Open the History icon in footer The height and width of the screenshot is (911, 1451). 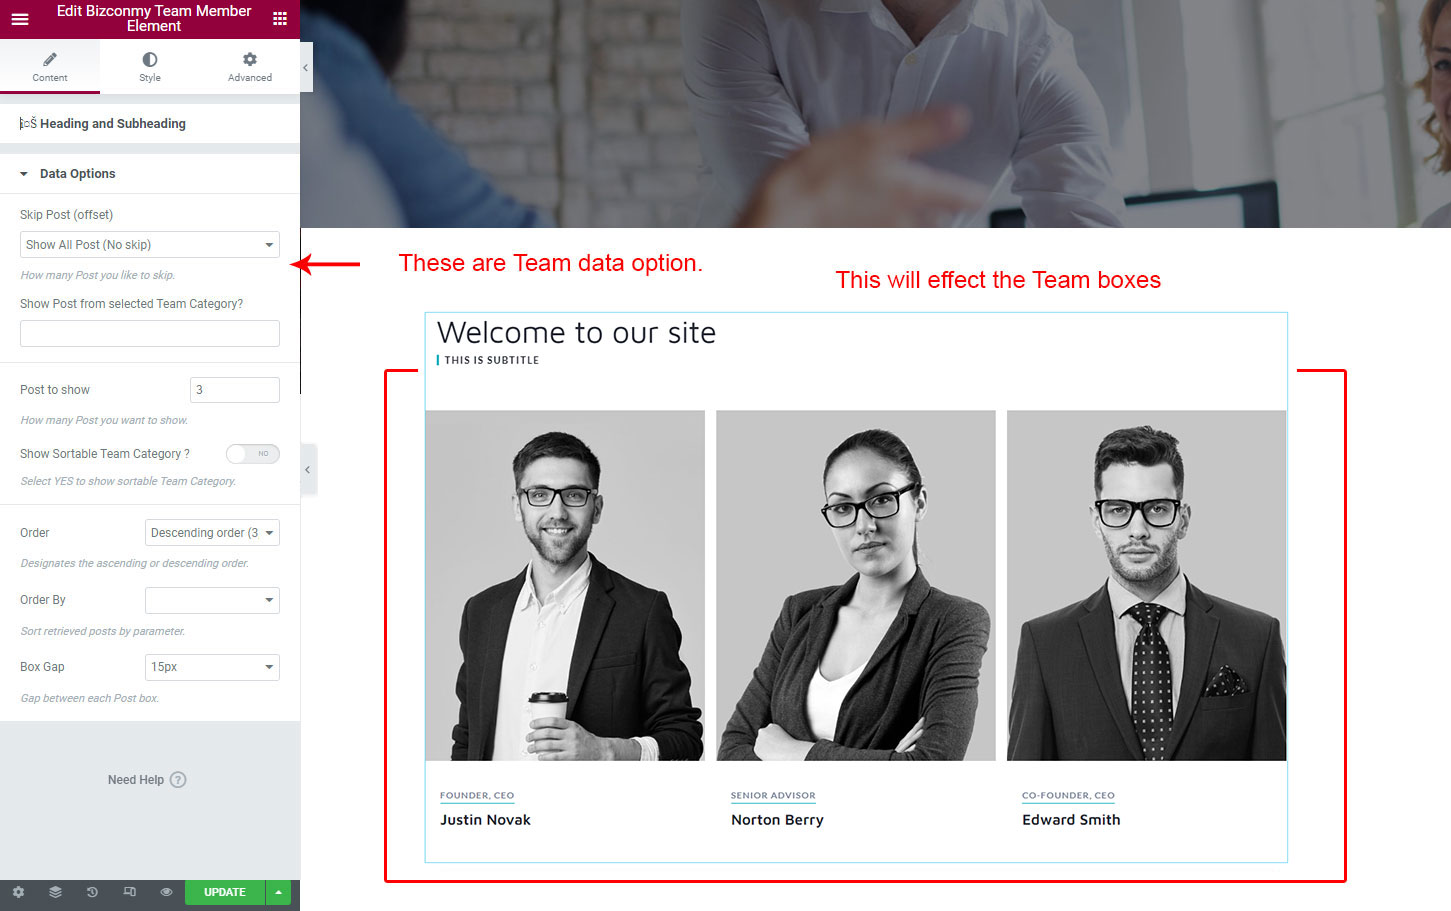(92, 892)
